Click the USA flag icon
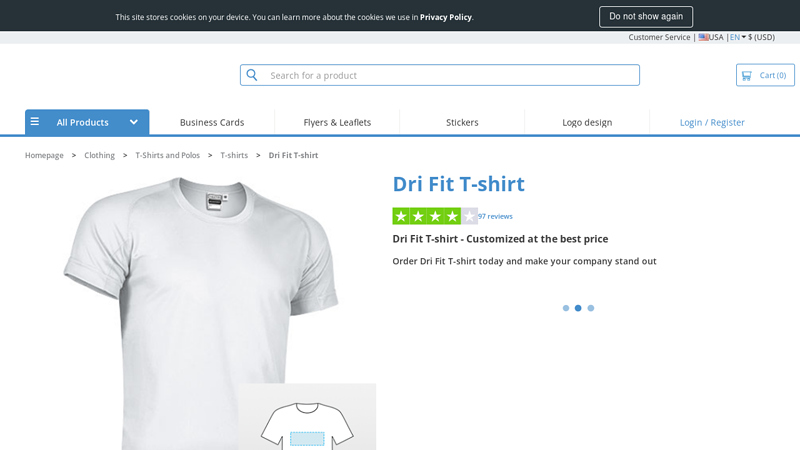Screen dimensions: 800x450 pos(703,37)
